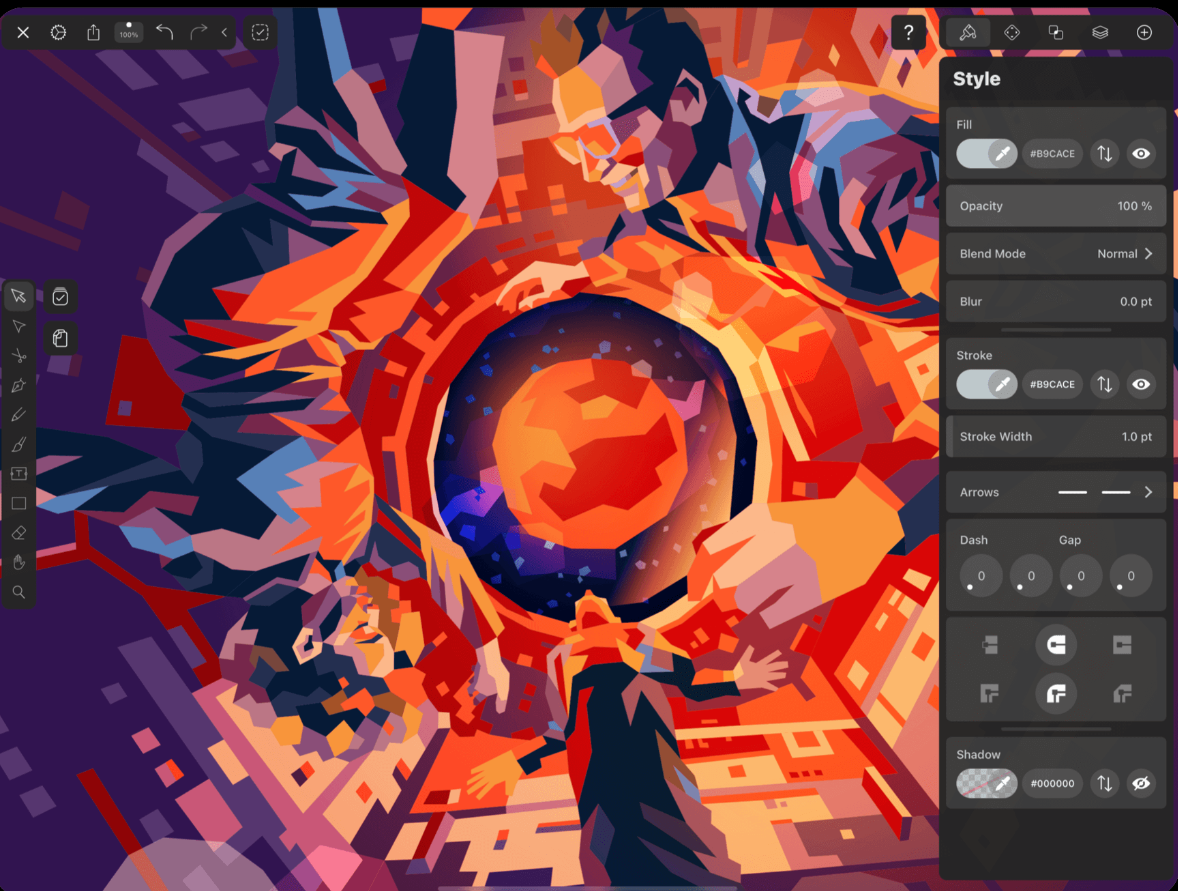Screen dimensions: 1178x891
Task: Open the Shadow color swatch
Action: click(x=986, y=783)
